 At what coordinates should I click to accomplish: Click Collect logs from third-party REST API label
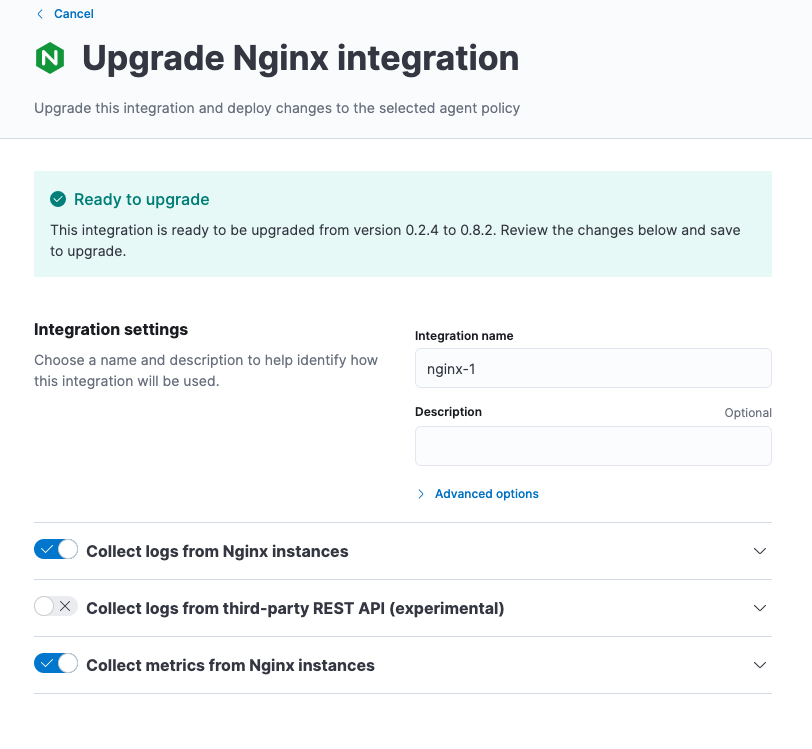(295, 609)
